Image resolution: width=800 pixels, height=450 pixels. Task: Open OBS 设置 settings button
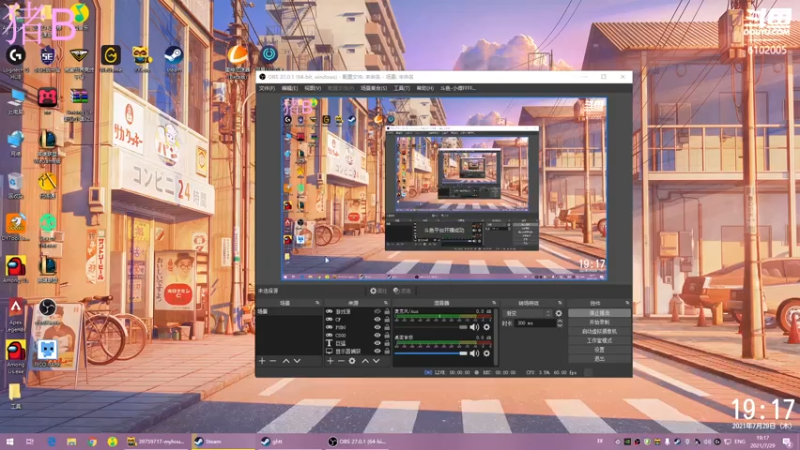(x=599, y=349)
